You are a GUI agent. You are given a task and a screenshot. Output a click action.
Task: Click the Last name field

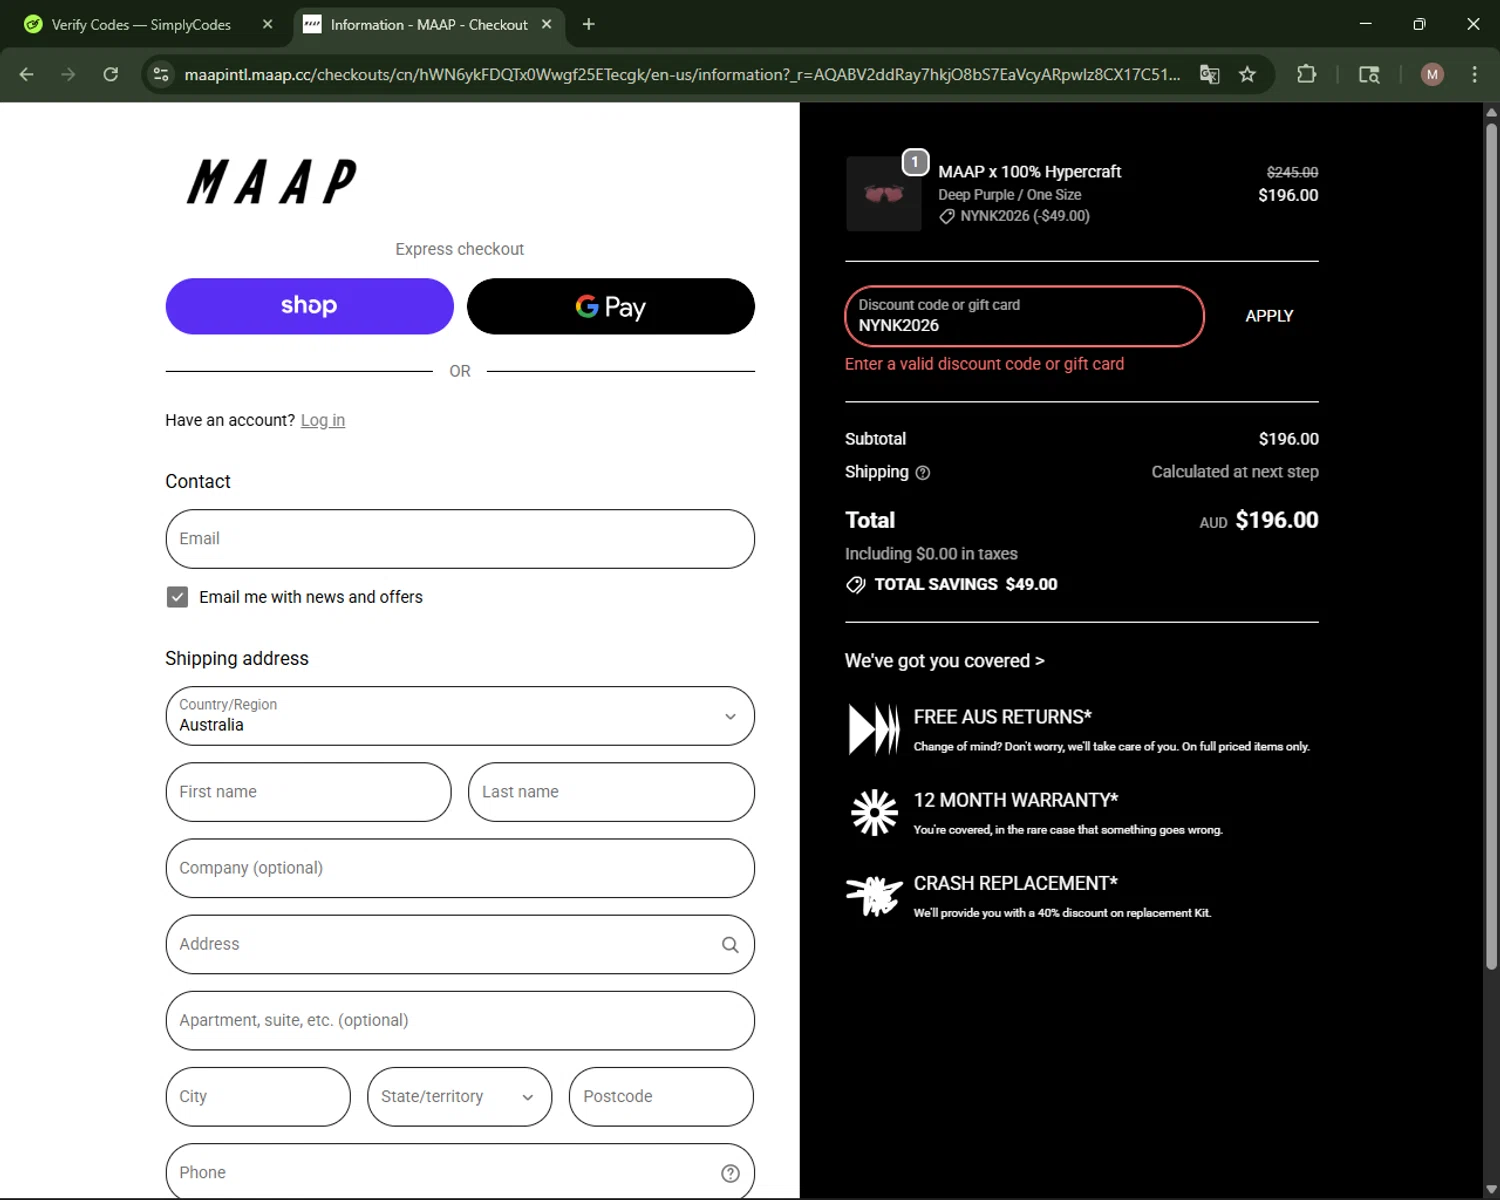[611, 792]
